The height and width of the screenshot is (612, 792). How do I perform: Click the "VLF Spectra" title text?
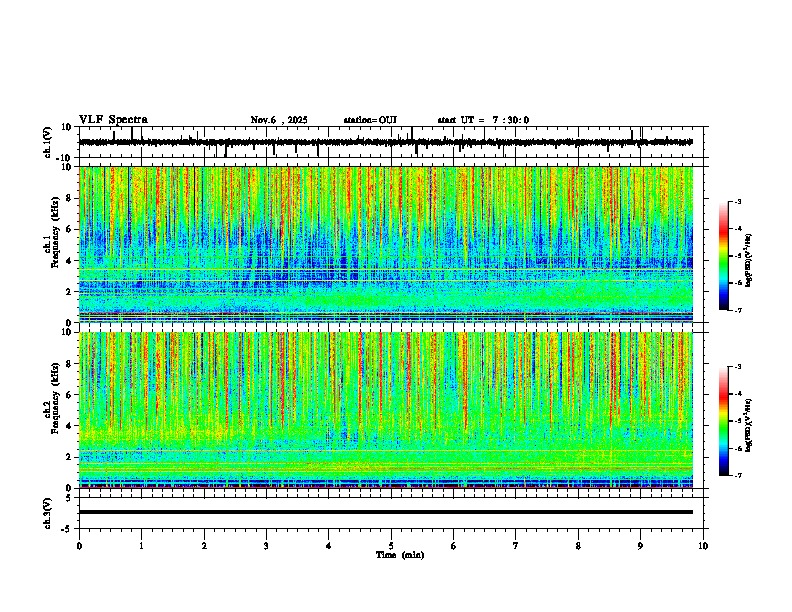113,120
